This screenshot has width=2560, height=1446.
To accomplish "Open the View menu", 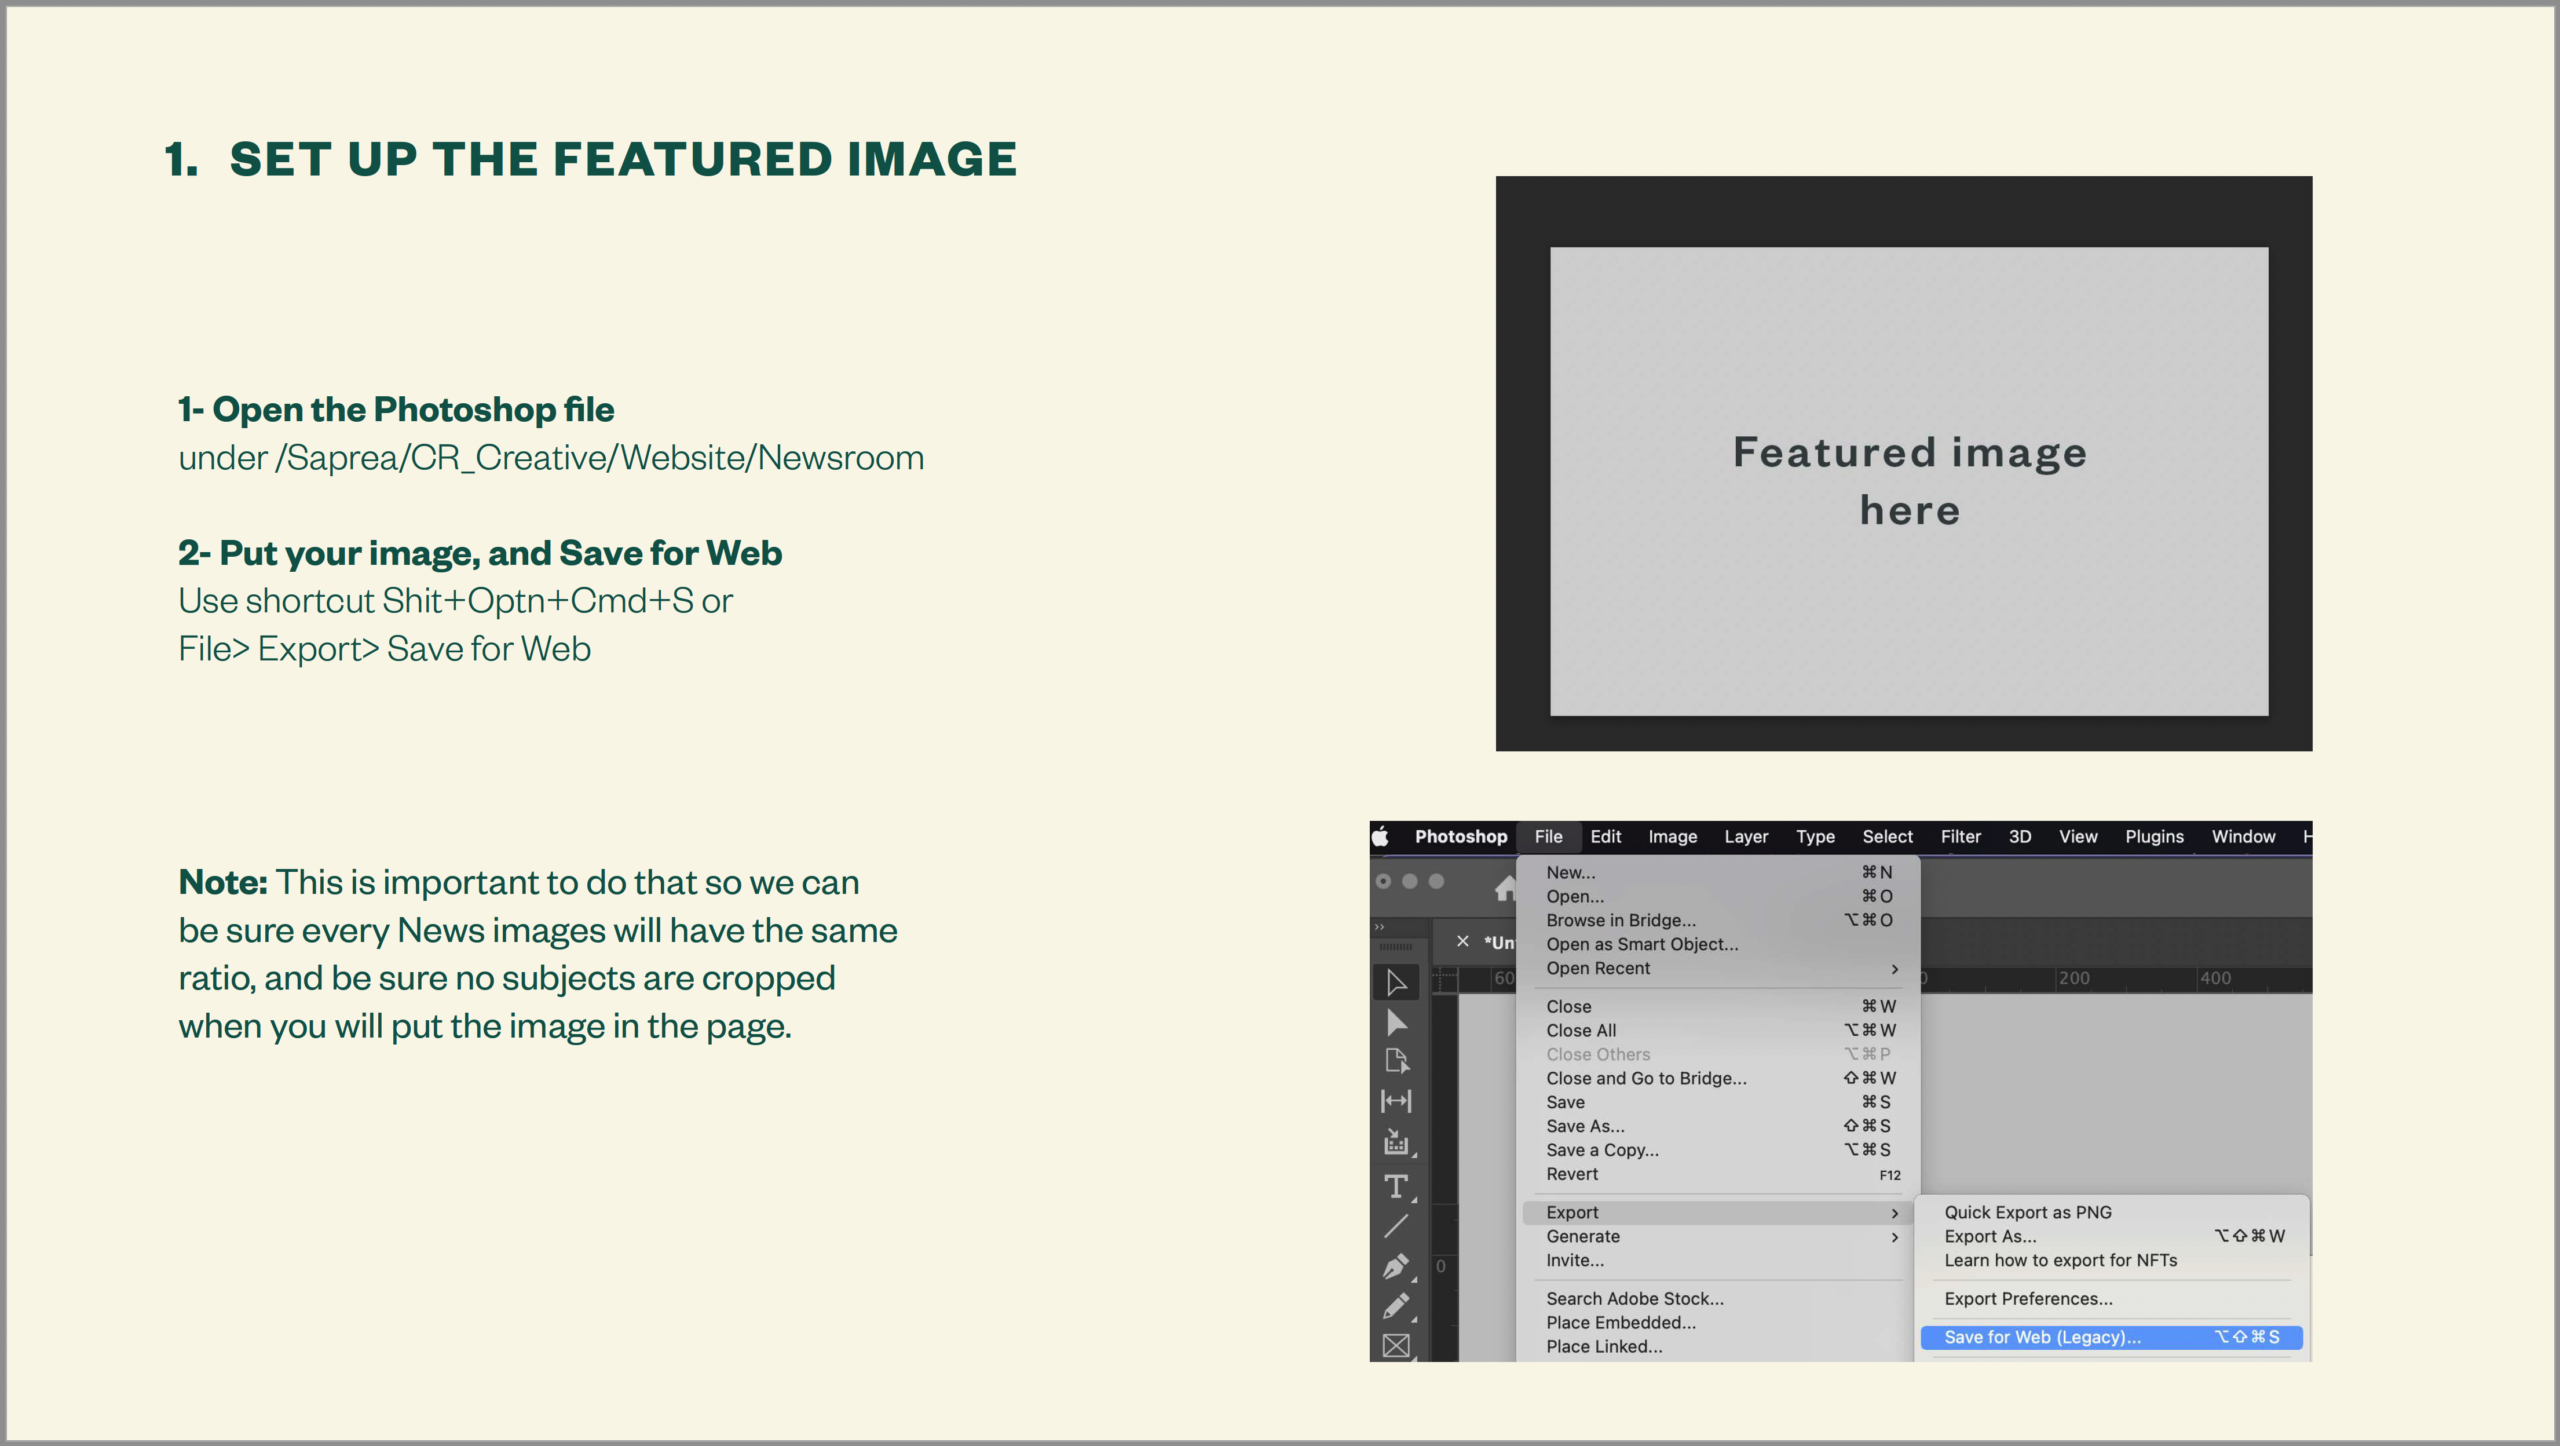I will (x=2077, y=836).
